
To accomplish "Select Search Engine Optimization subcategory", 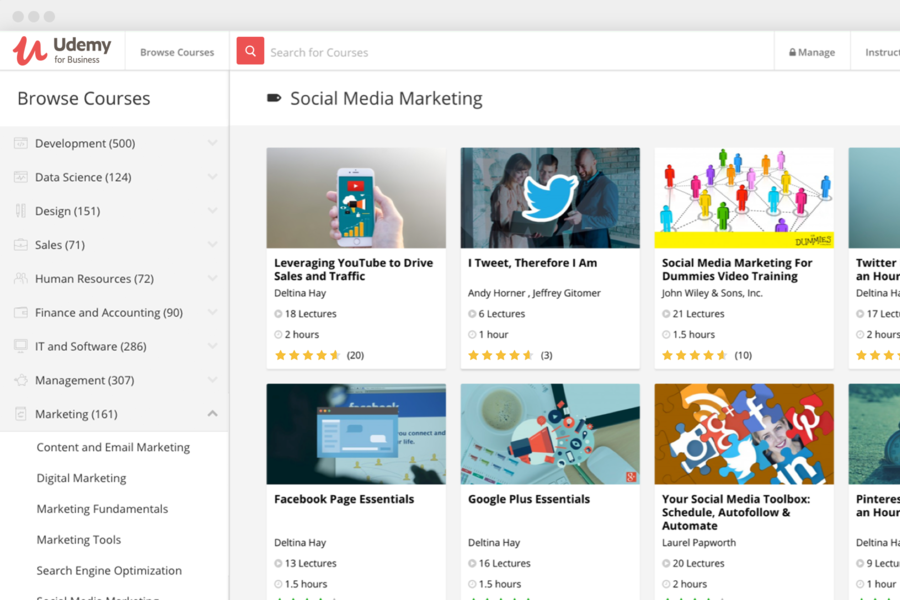I will tap(109, 570).
